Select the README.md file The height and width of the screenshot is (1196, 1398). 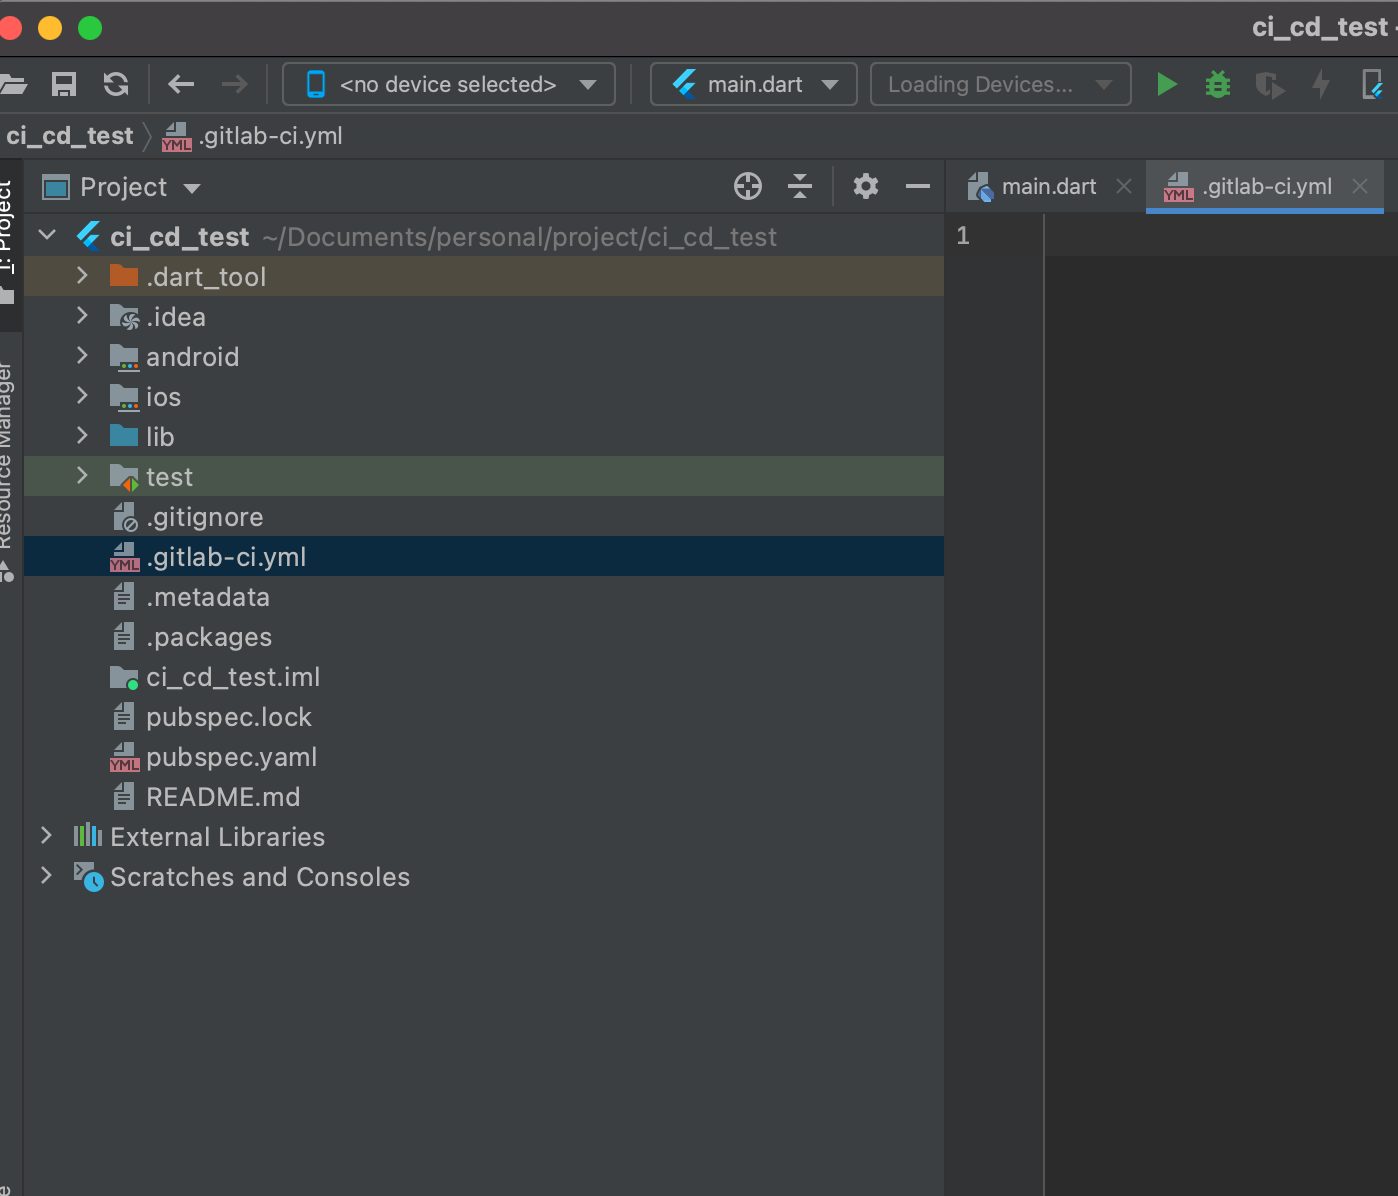coord(484,796)
